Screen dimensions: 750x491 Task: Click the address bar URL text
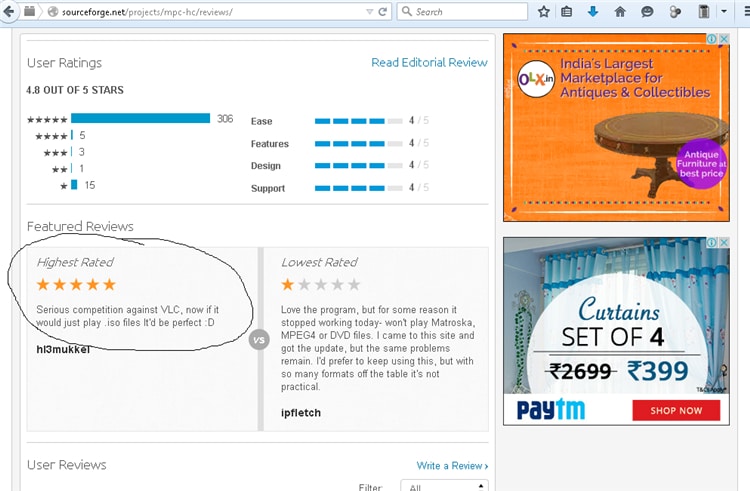[147, 12]
